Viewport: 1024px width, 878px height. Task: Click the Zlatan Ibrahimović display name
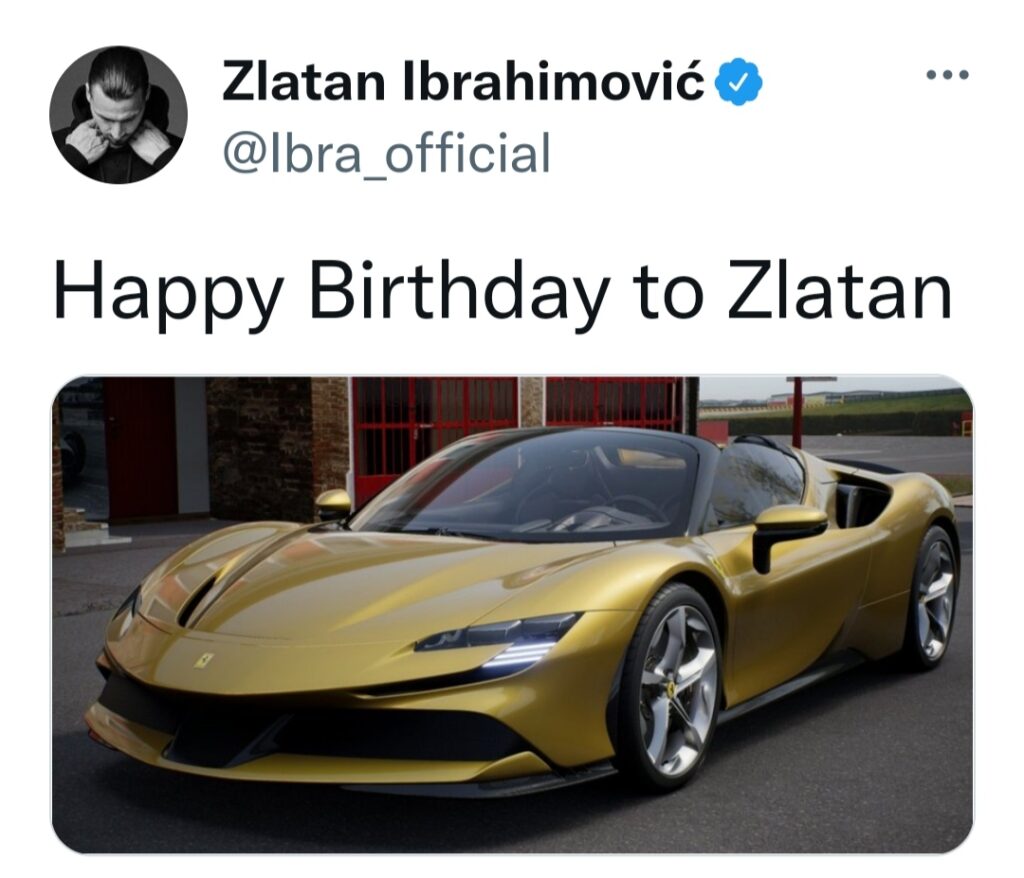click(x=464, y=82)
